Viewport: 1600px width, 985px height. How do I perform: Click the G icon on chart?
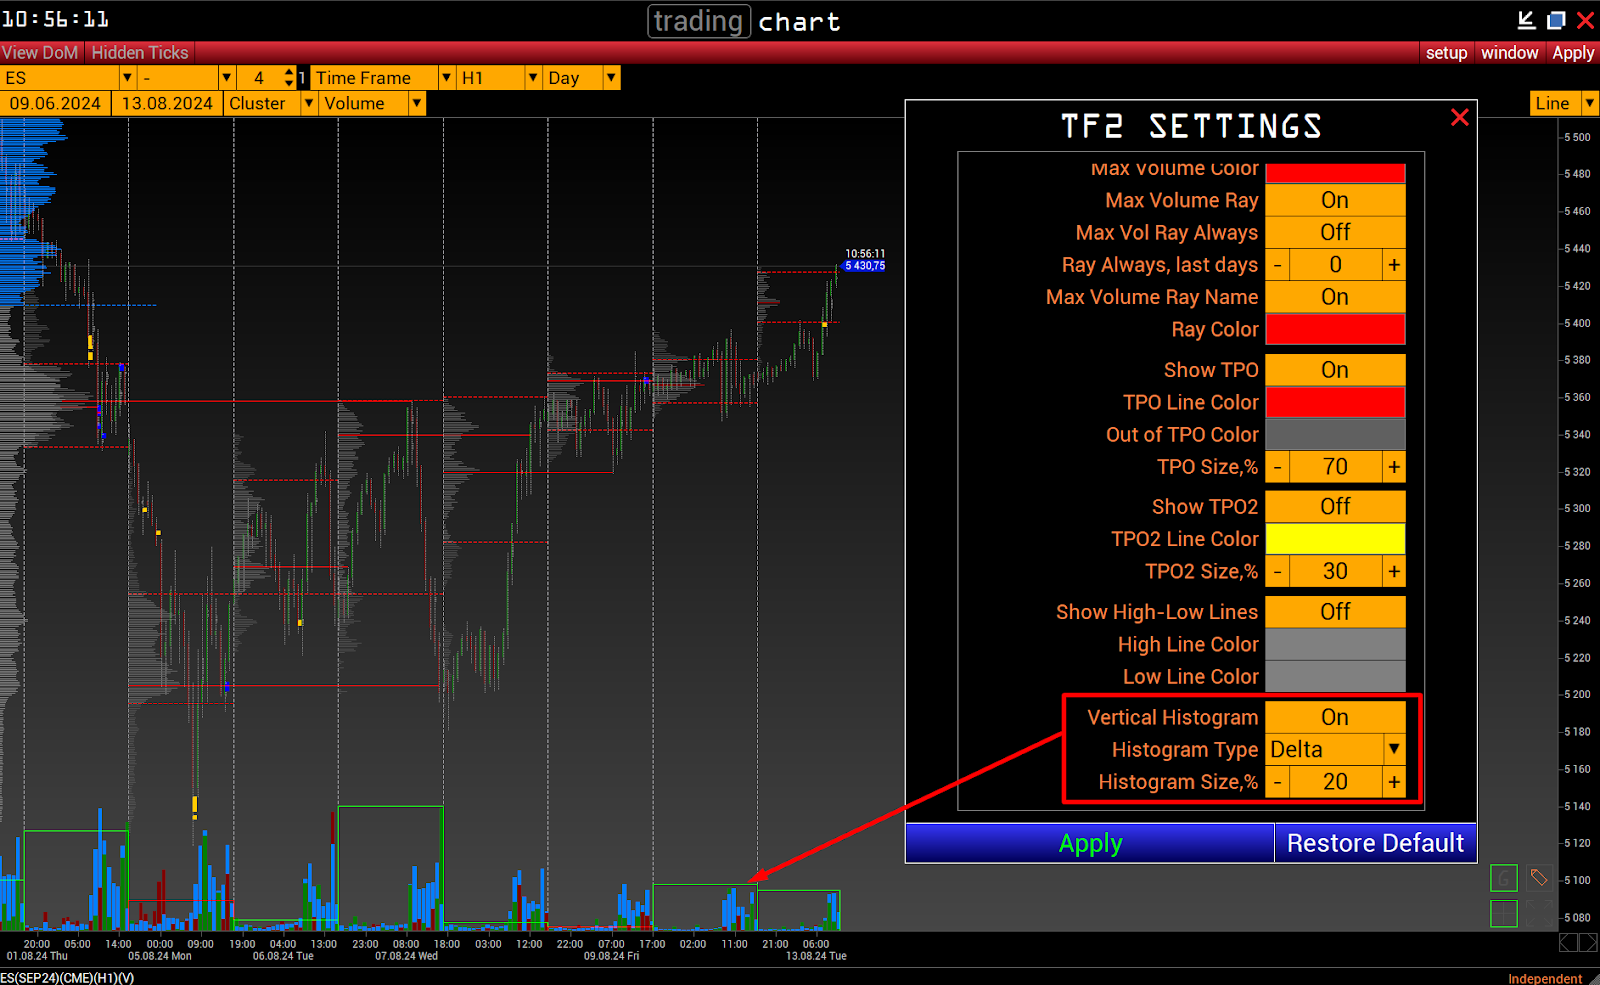tap(1503, 878)
